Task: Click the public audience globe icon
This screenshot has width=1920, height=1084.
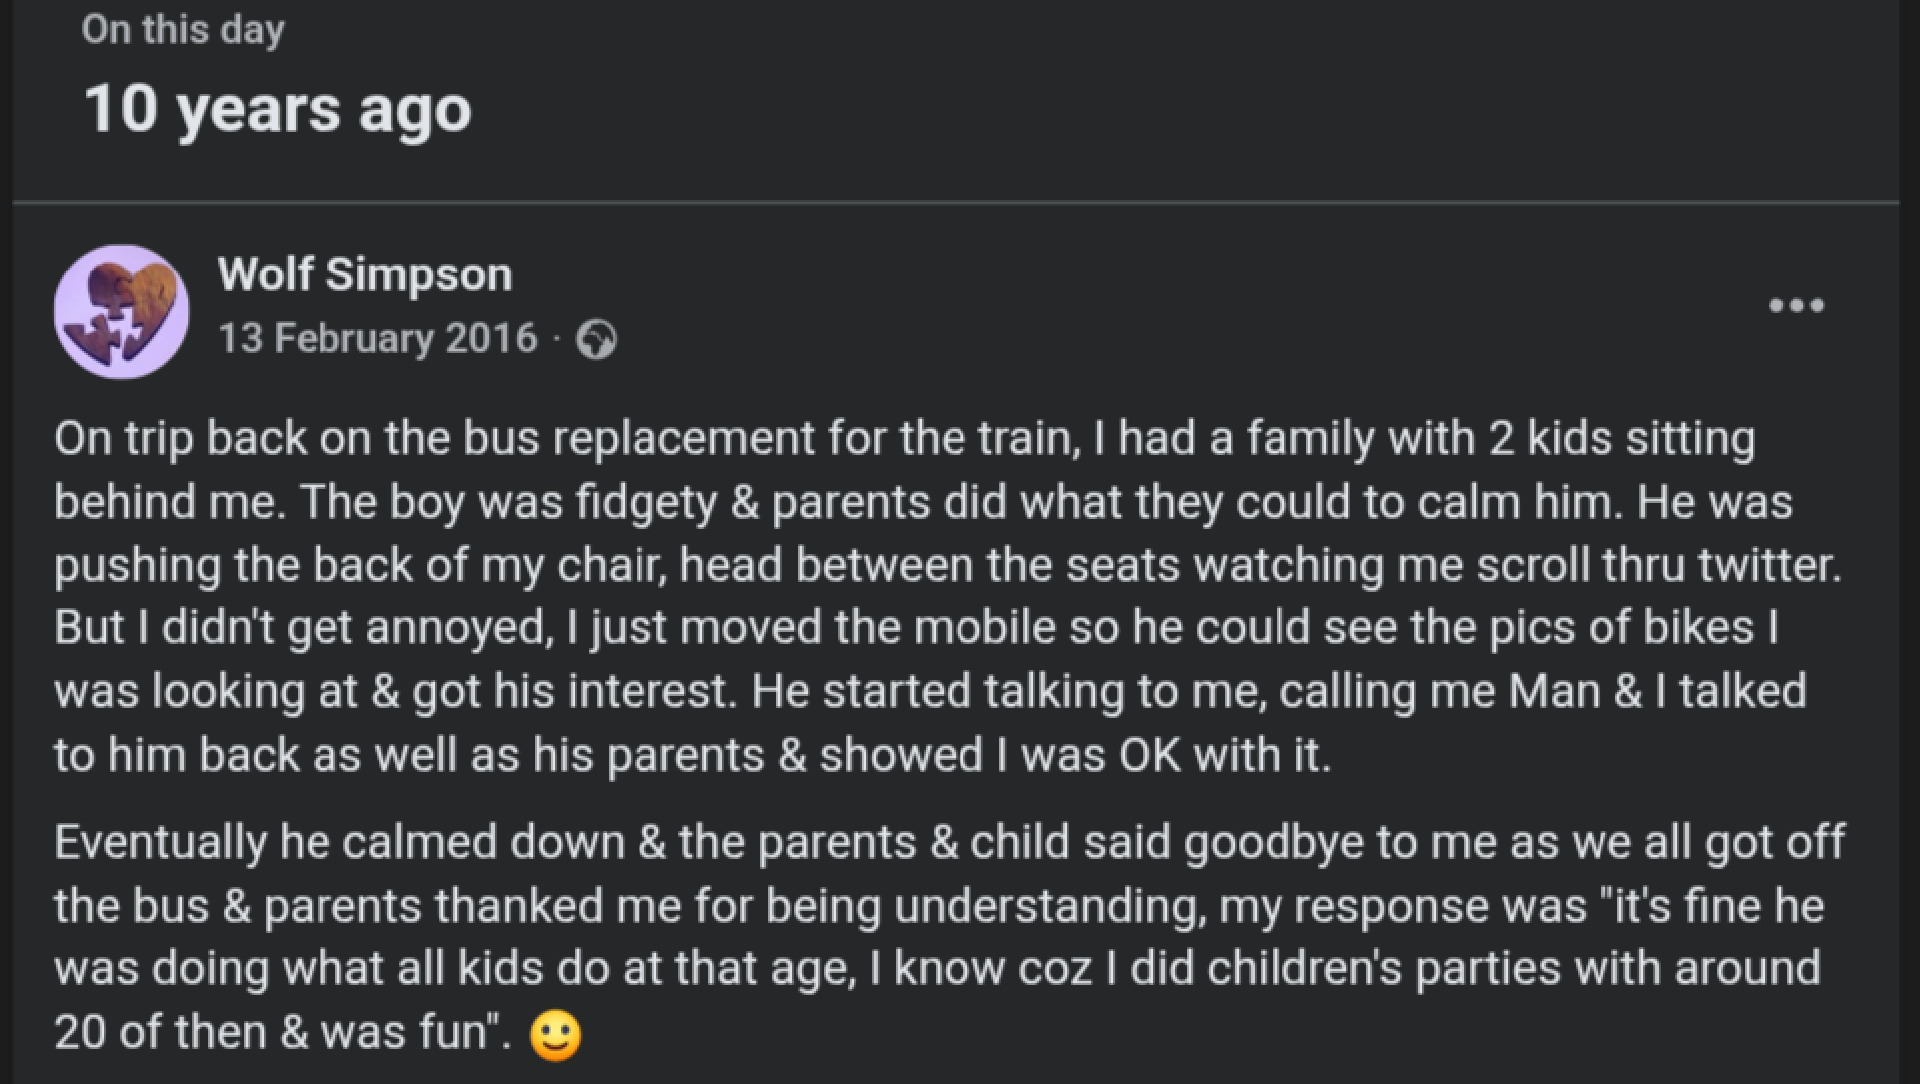Action: click(x=596, y=340)
